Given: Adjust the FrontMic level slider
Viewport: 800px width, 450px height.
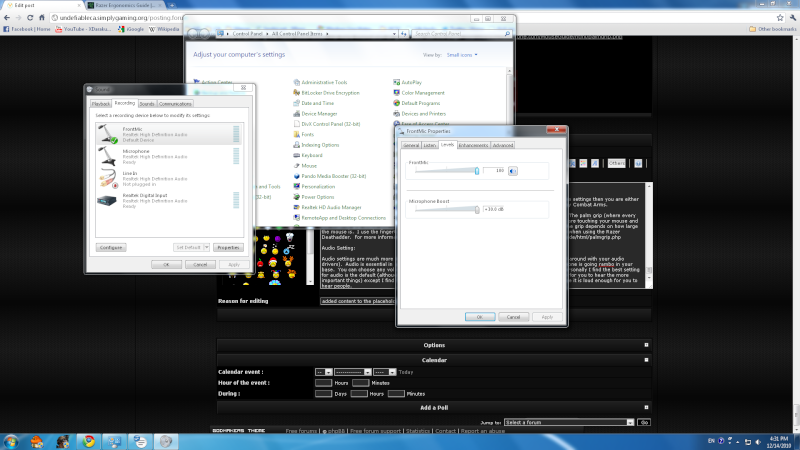Looking at the screenshot, I should [477, 171].
